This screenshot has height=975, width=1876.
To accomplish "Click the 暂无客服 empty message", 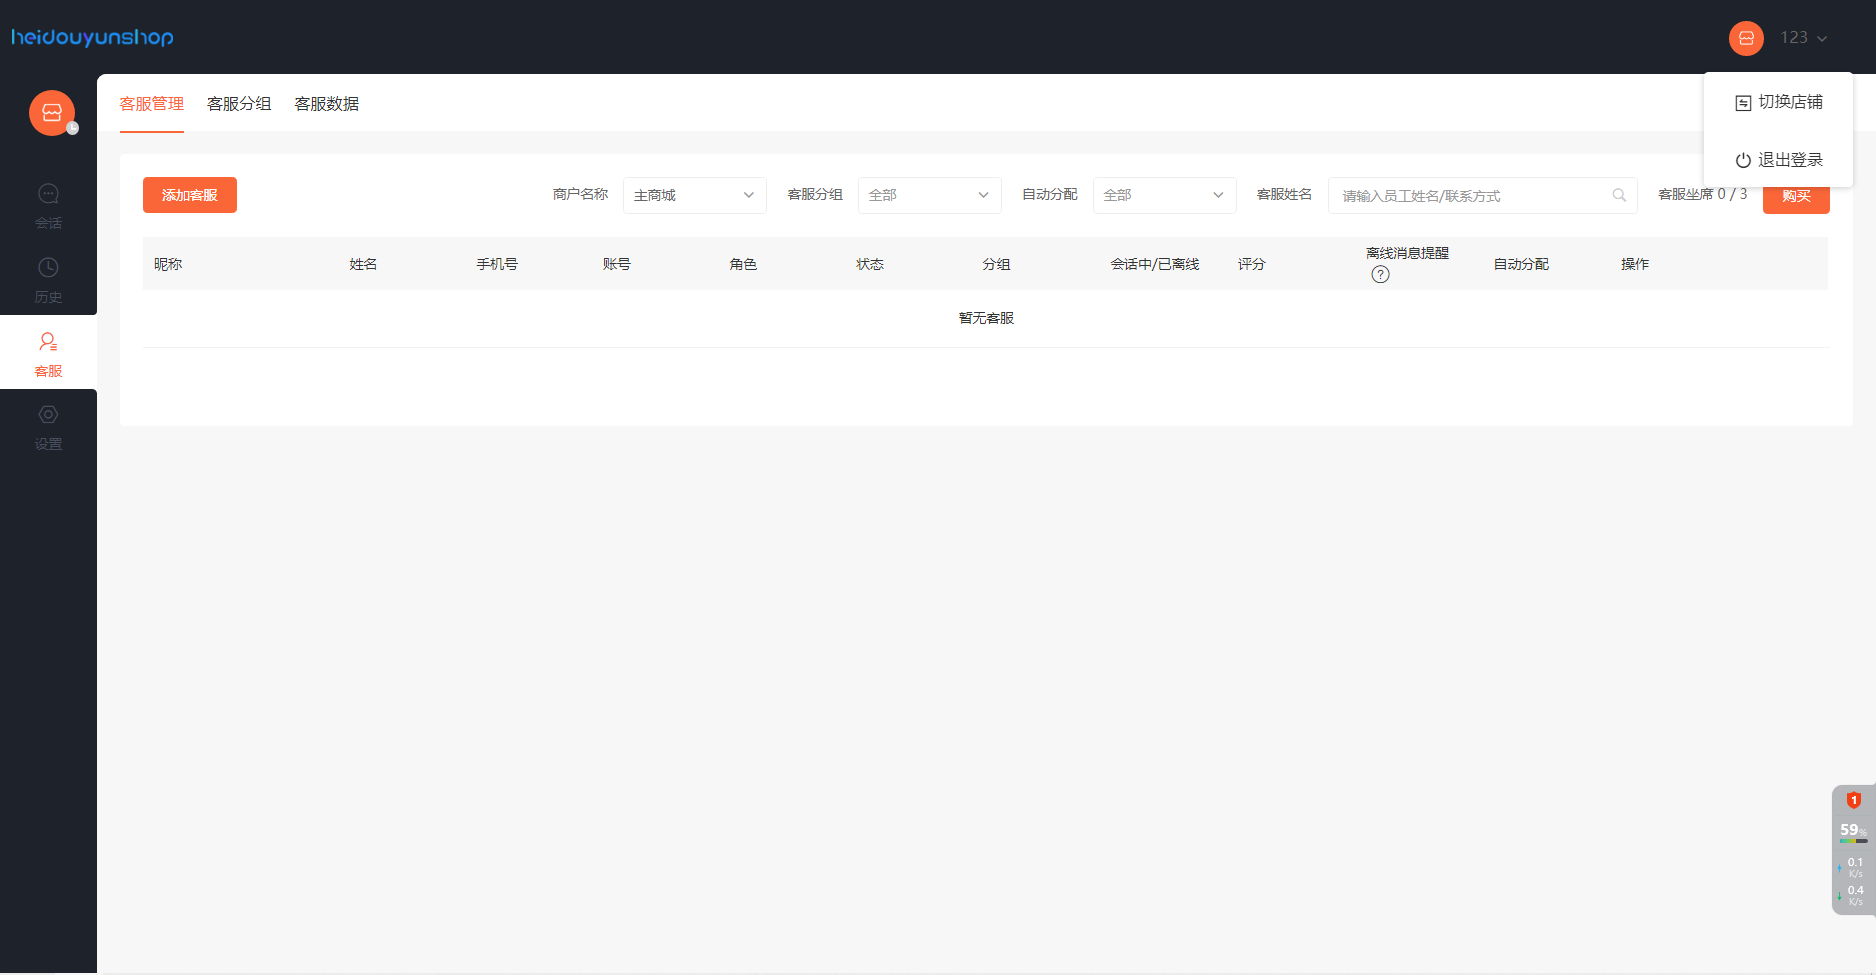I will (x=986, y=318).
